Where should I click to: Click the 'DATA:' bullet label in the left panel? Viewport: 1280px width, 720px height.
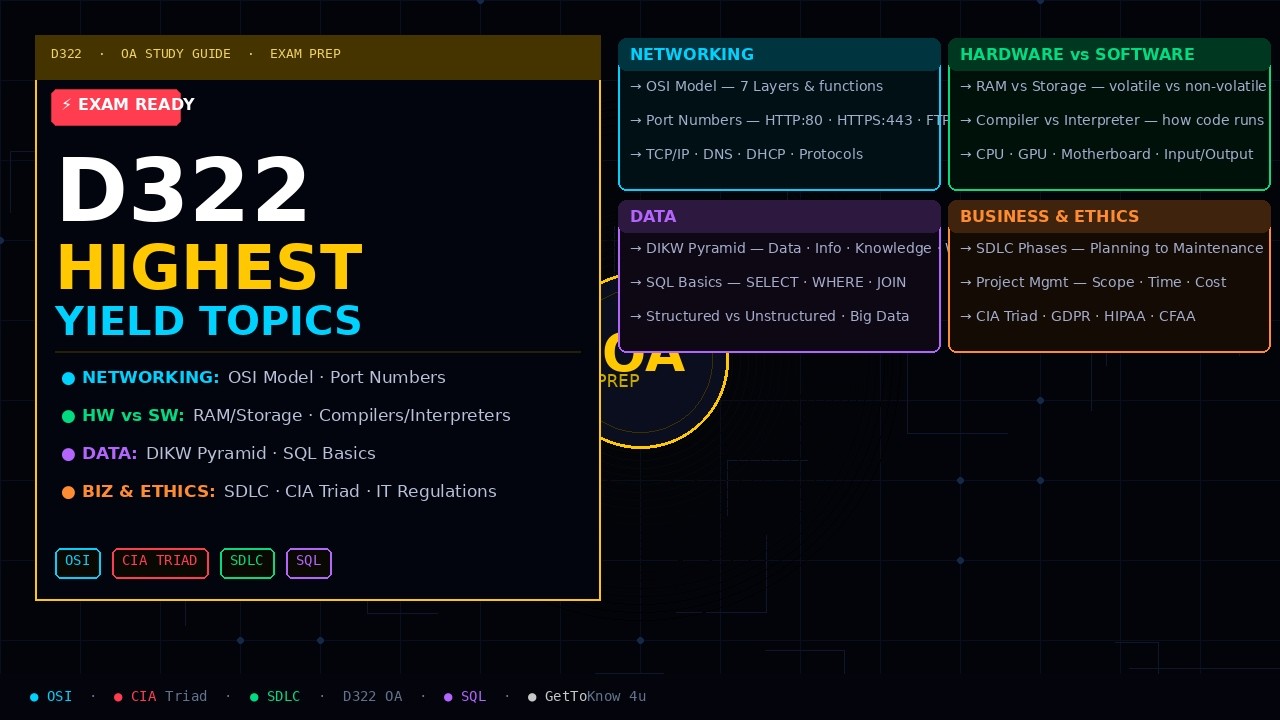[x=110, y=453]
